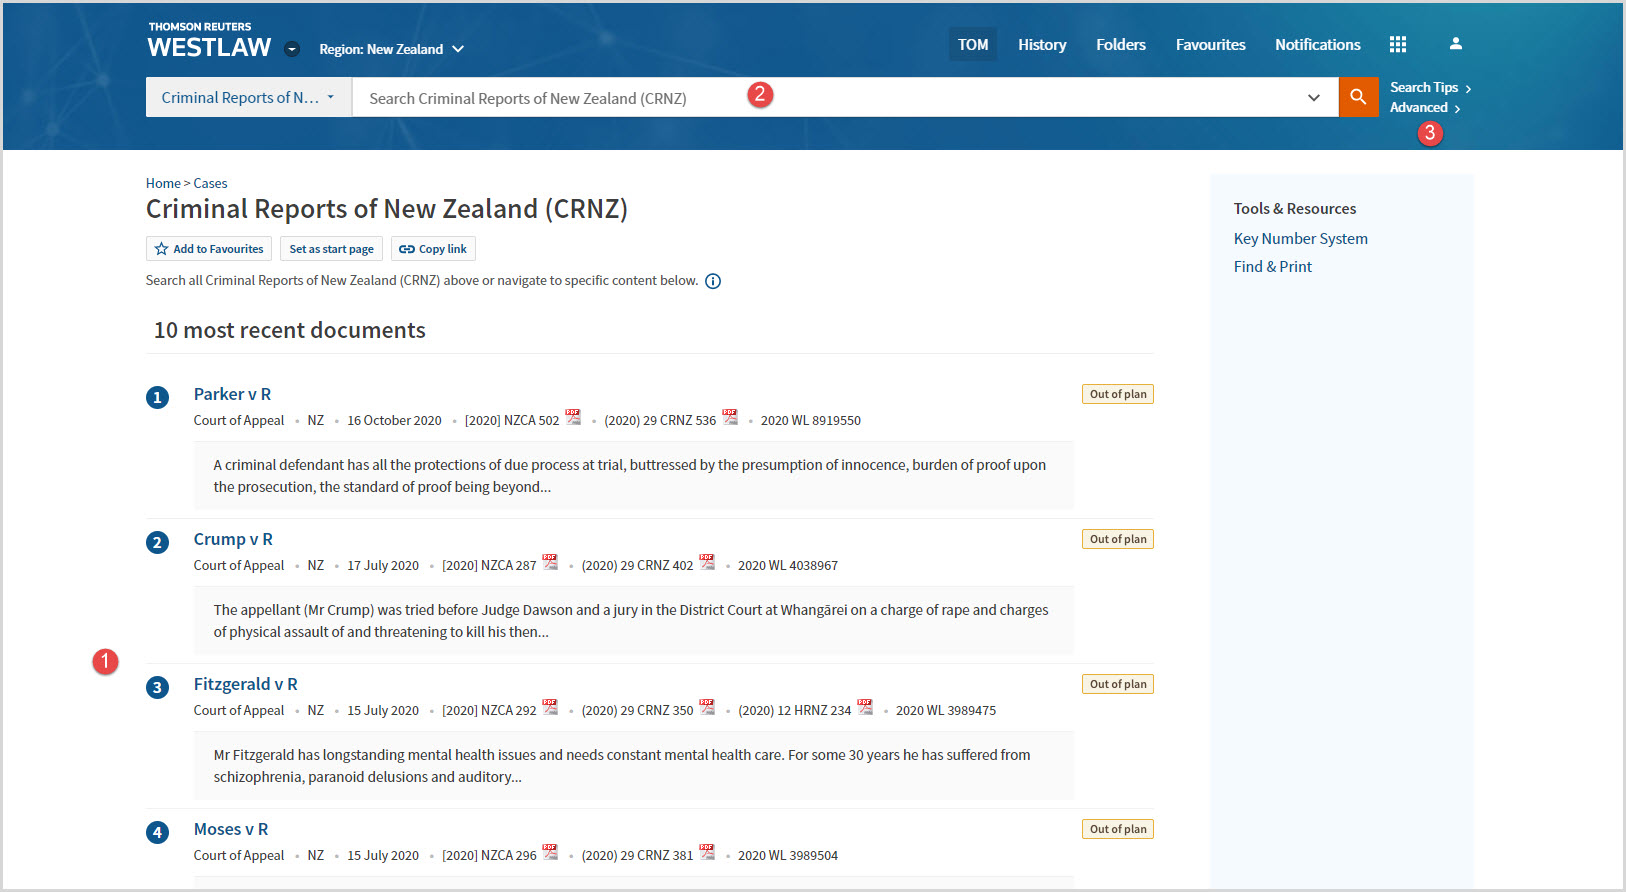Click the Thomson Reuters Westlaw logo
The width and height of the screenshot is (1626, 892).
[x=209, y=40]
